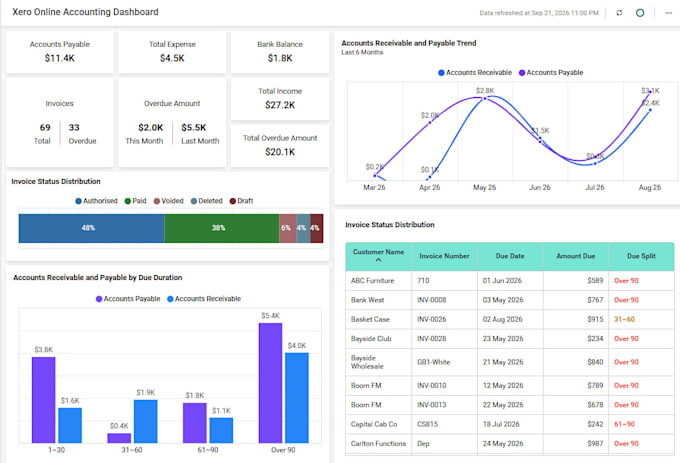Click the $2.8K May 26 trend data point

pos(485,98)
